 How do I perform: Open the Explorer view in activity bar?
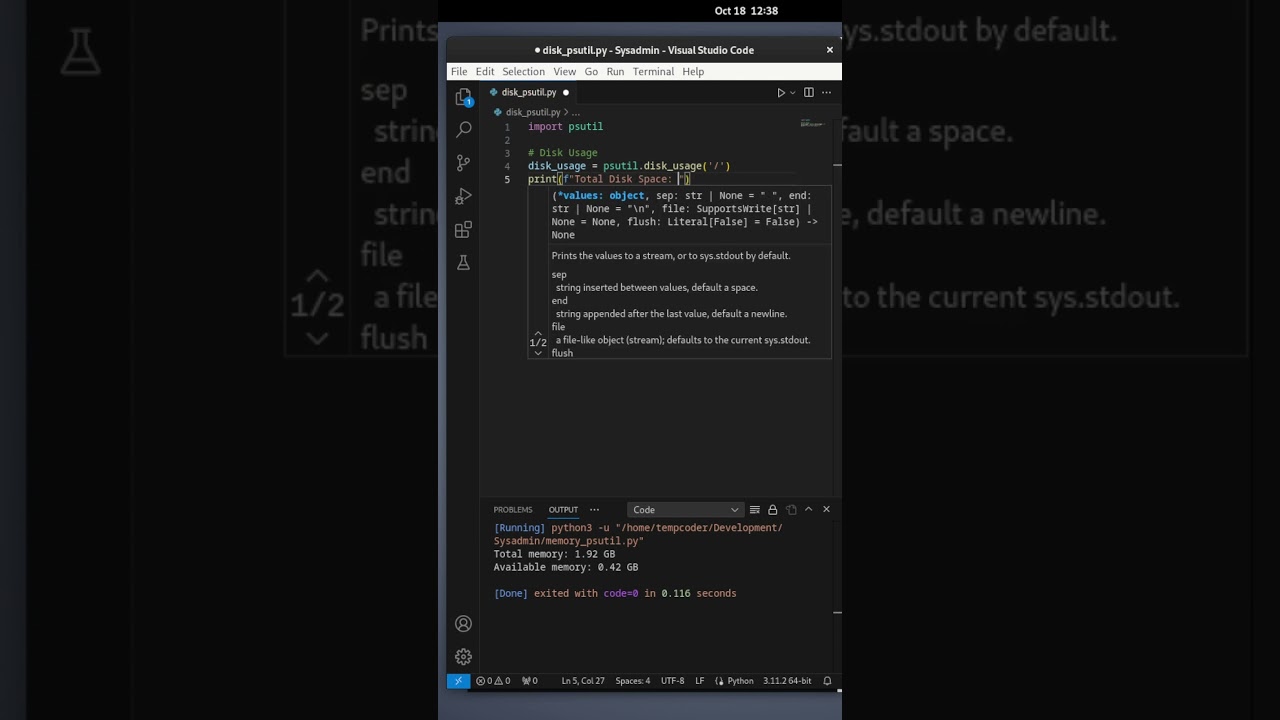click(x=463, y=97)
